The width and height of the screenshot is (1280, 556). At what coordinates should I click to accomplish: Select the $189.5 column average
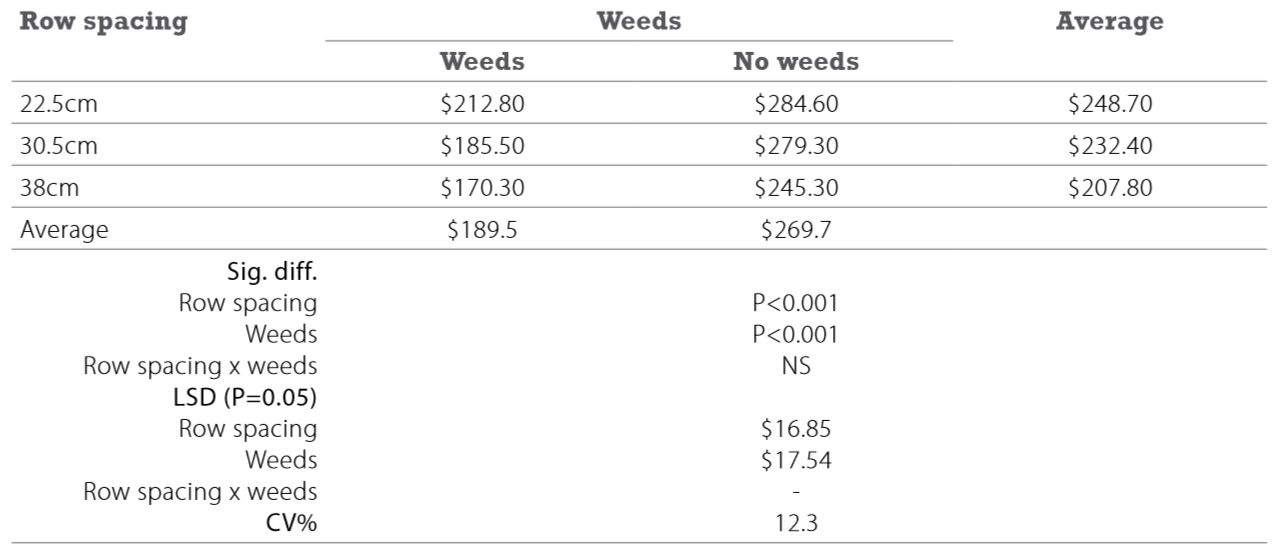point(482,230)
